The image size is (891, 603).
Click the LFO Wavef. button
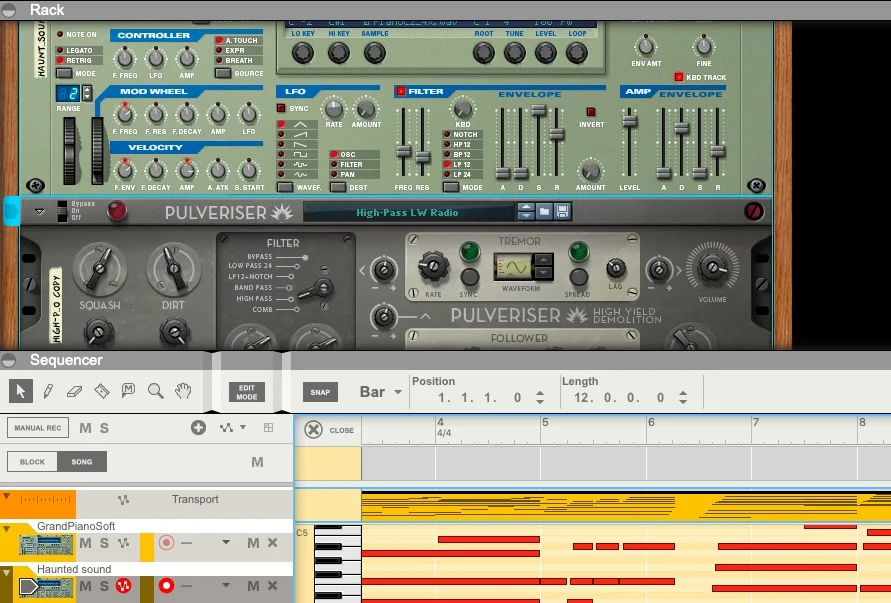[x=285, y=187]
